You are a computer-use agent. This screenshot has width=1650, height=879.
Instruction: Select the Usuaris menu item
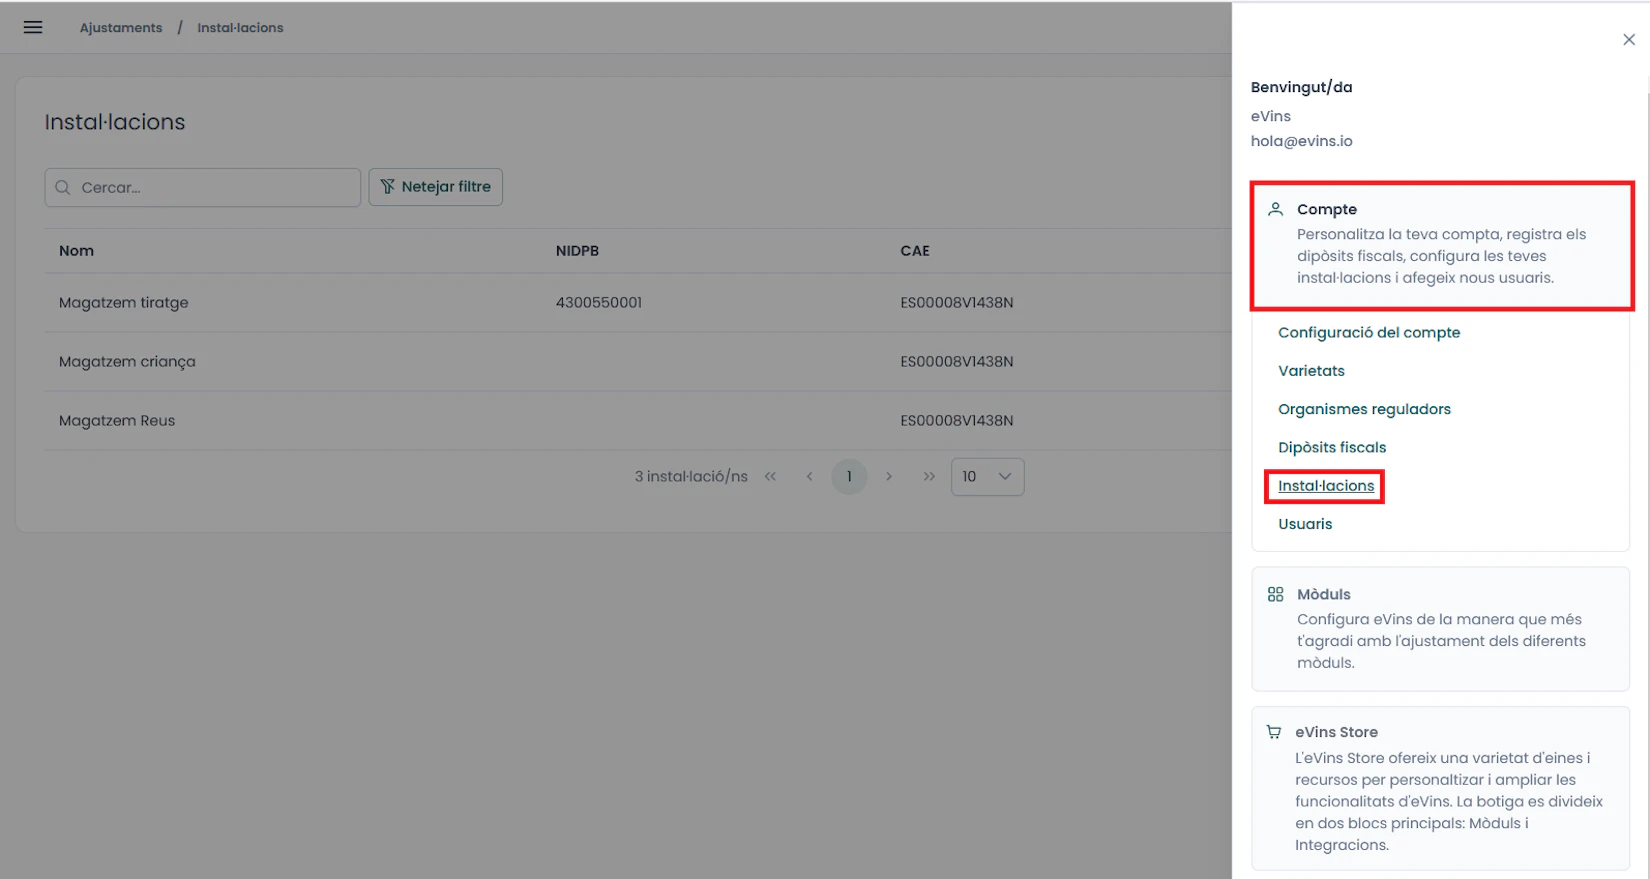tap(1304, 524)
